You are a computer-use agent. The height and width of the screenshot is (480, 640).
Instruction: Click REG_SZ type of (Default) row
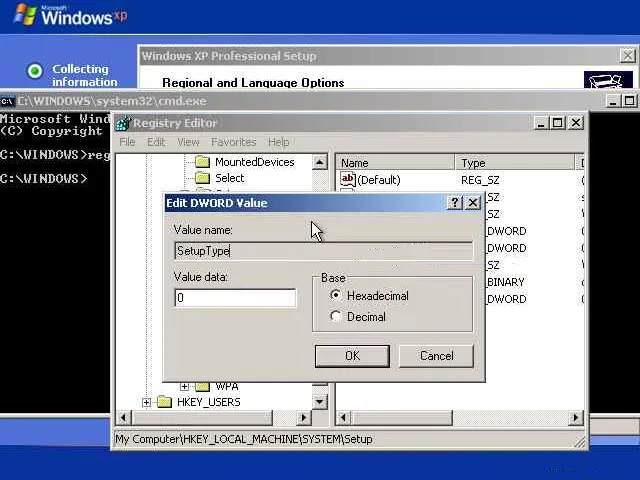click(480, 180)
